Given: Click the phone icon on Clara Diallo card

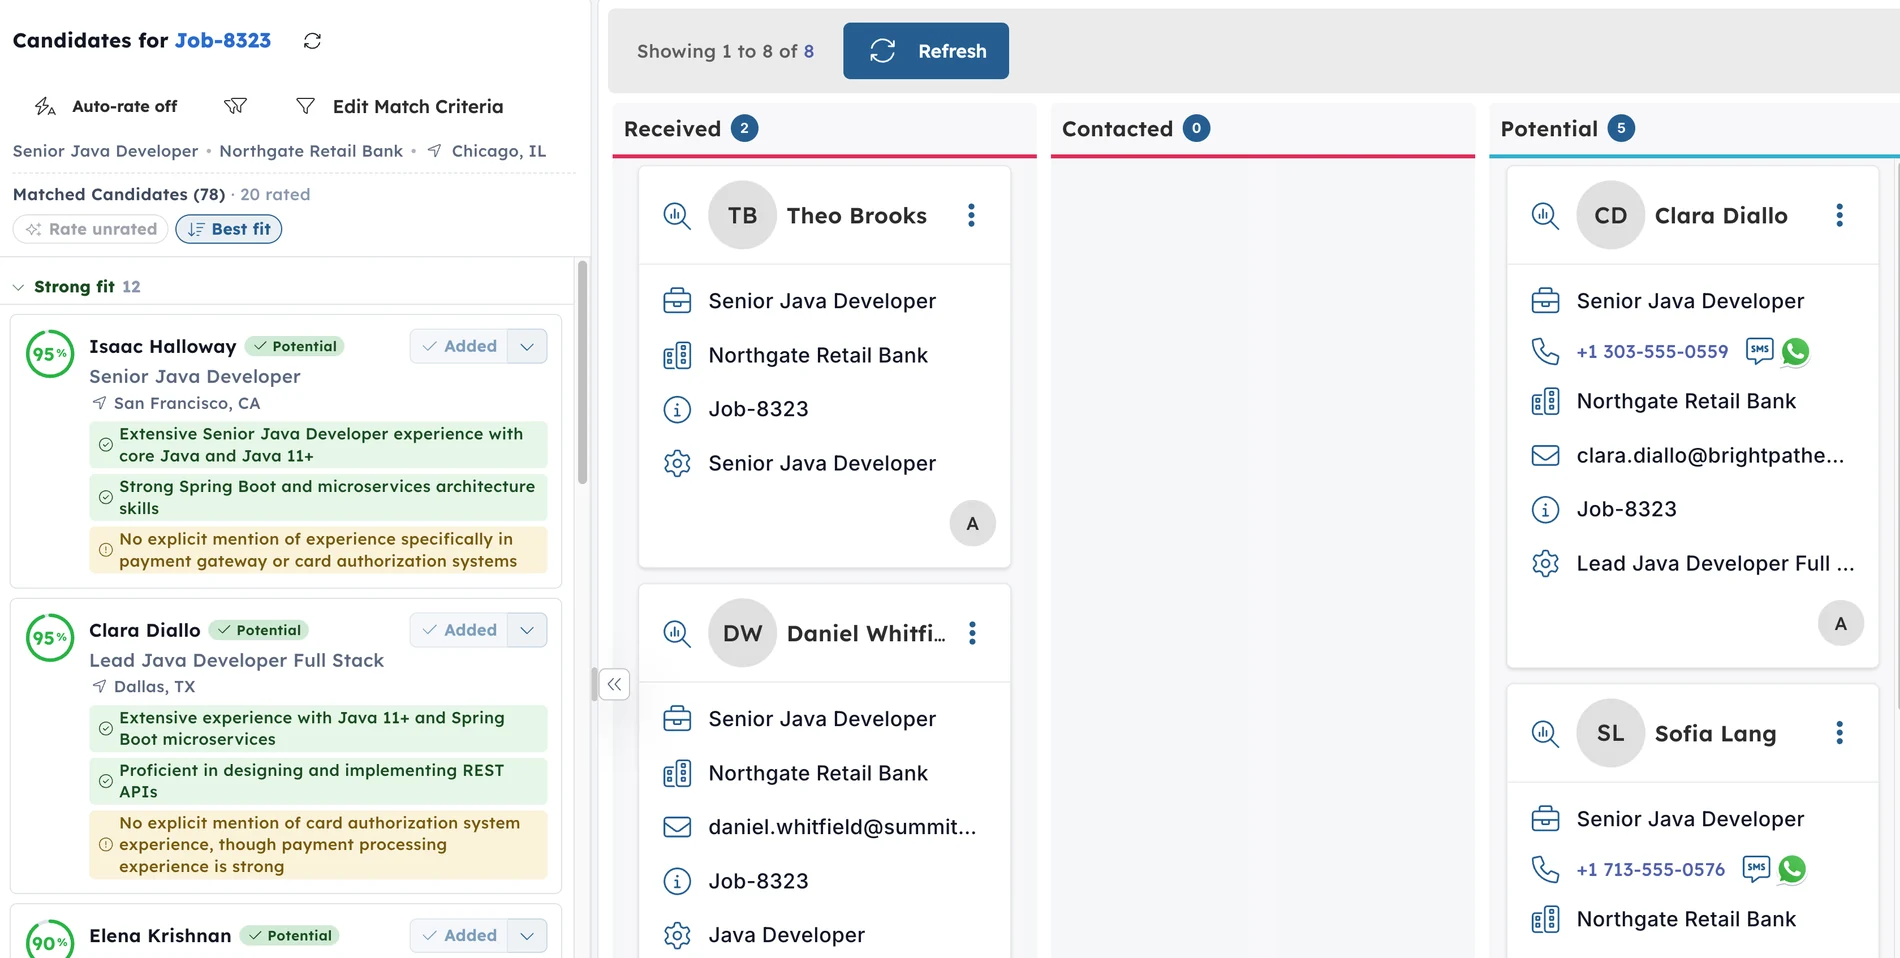Looking at the screenshot, I should (1545, 351).
